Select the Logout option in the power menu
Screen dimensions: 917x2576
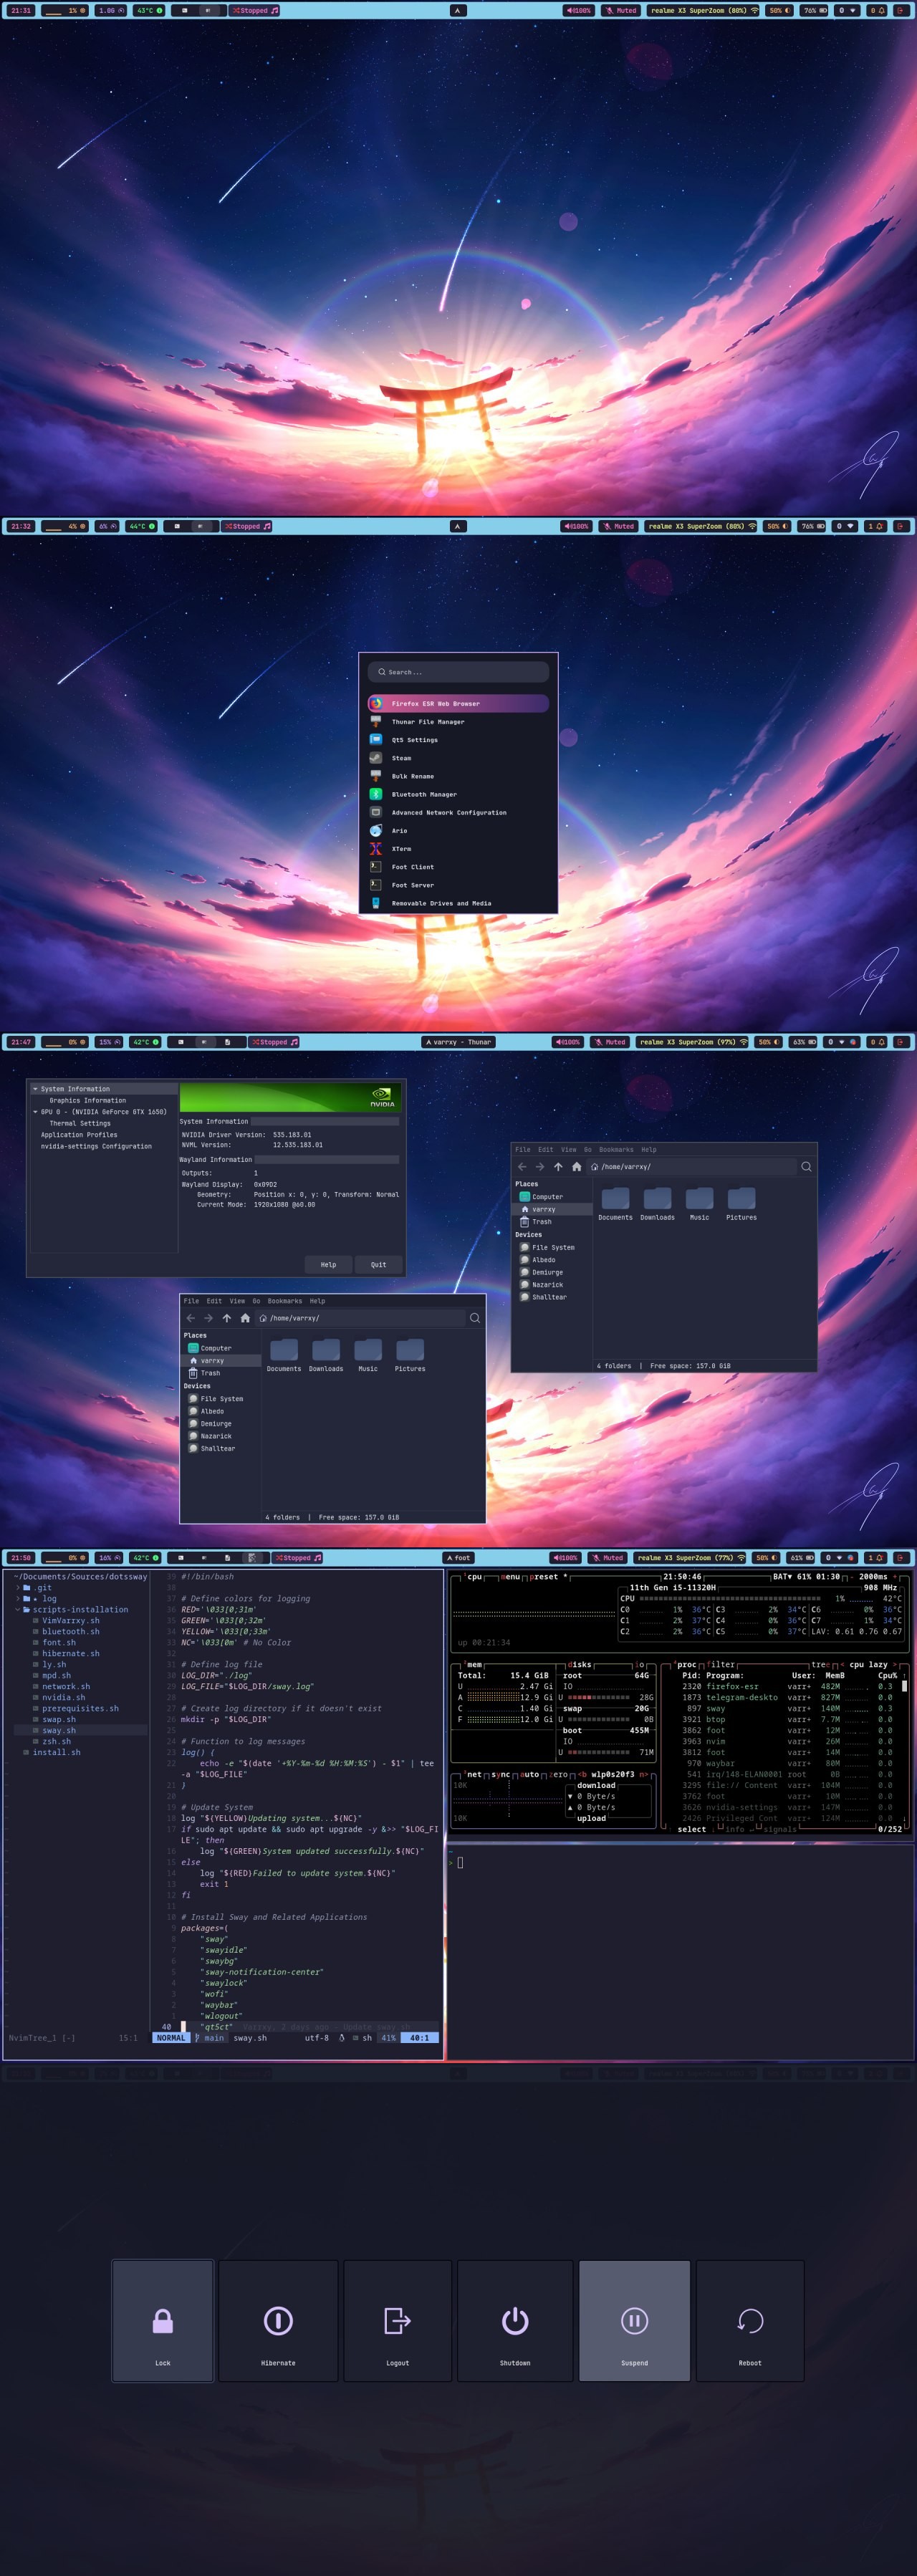pos(397,2320)
